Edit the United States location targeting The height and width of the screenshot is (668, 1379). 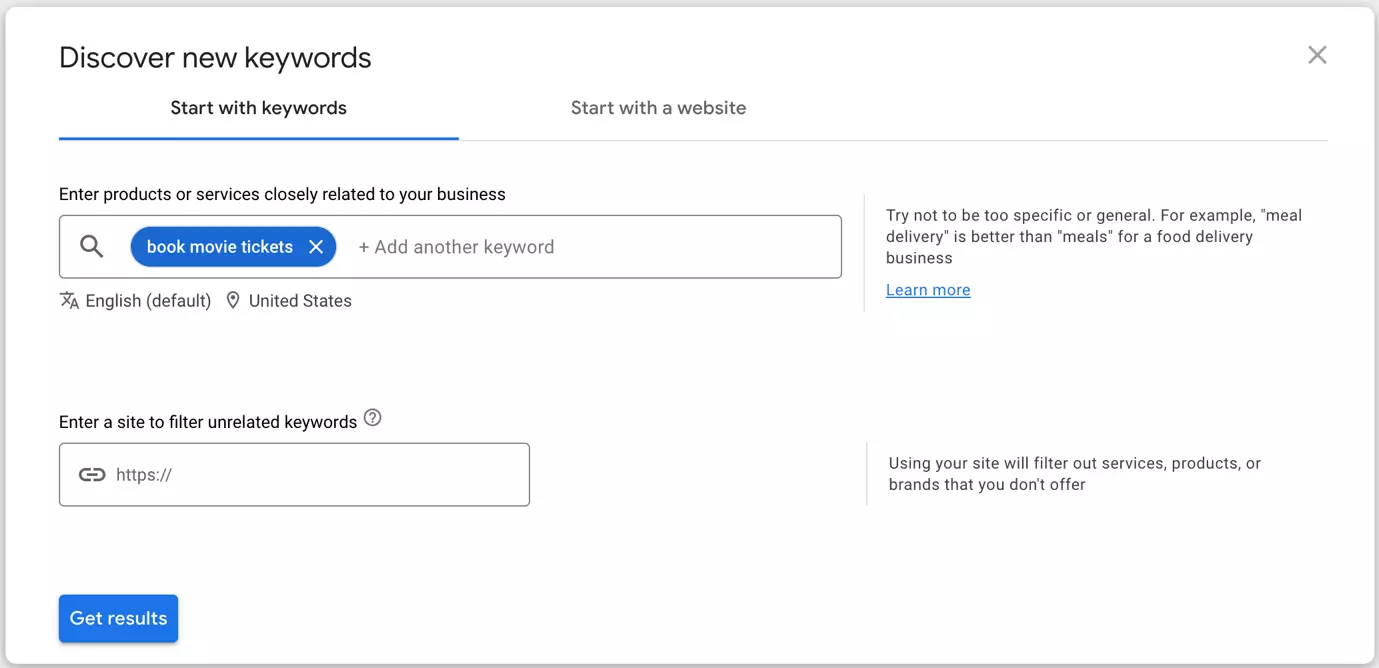pyautogui.click(x=300, y=301)
